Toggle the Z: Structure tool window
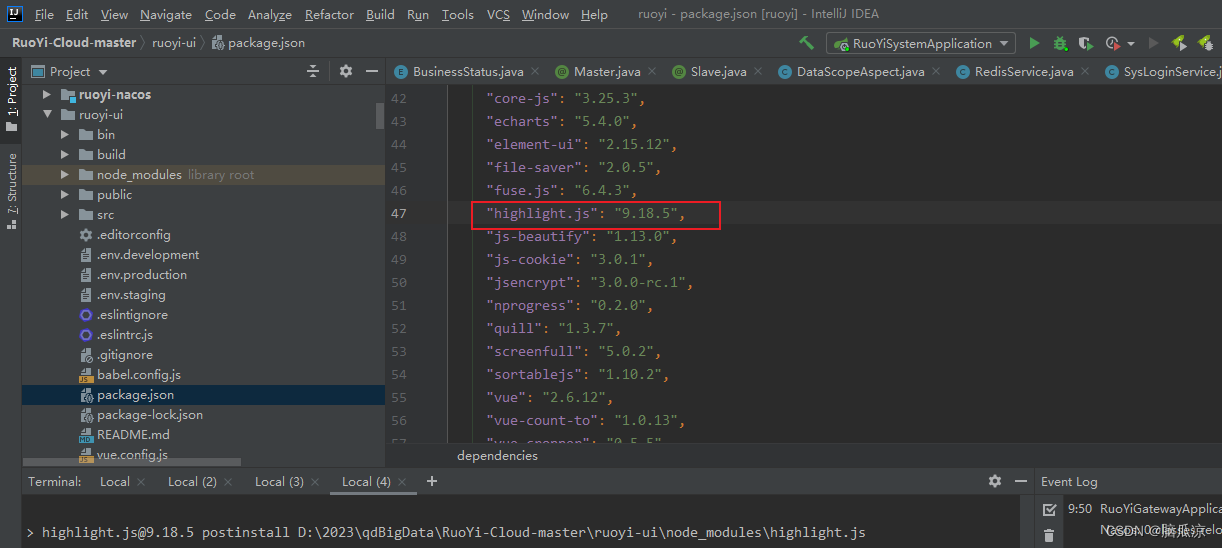This screenshot has height=548, width=1222. click(11, 191)
